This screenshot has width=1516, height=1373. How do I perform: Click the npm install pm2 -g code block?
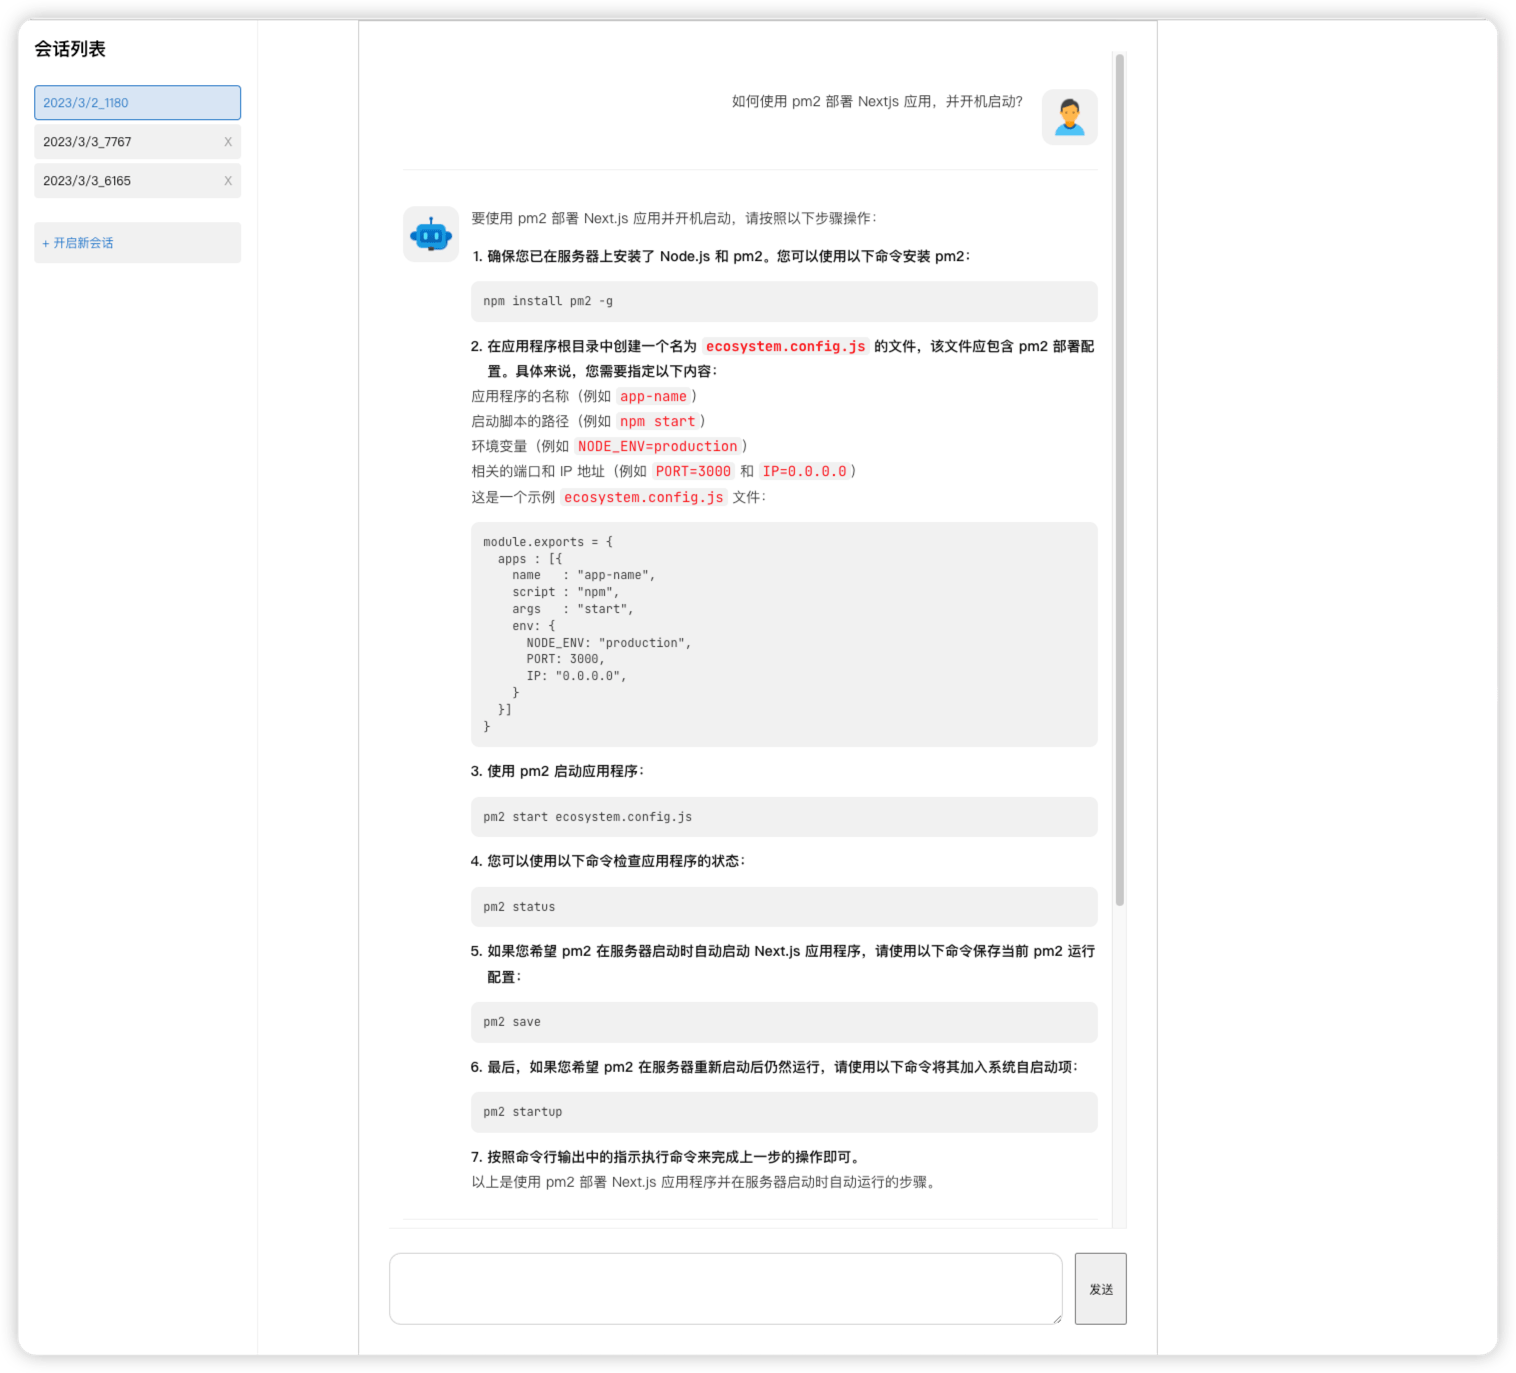click(x=783, y=301)
